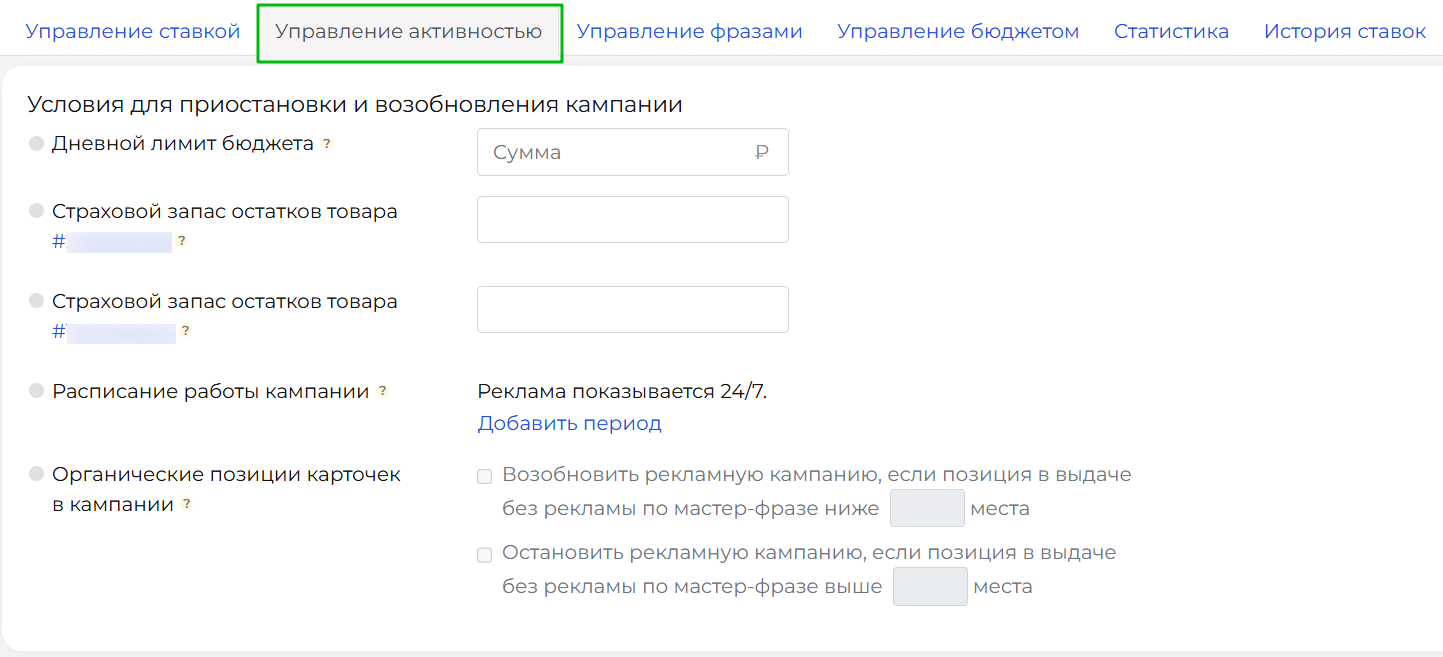Switch to the Управление ставкой tab

point(133,31)
